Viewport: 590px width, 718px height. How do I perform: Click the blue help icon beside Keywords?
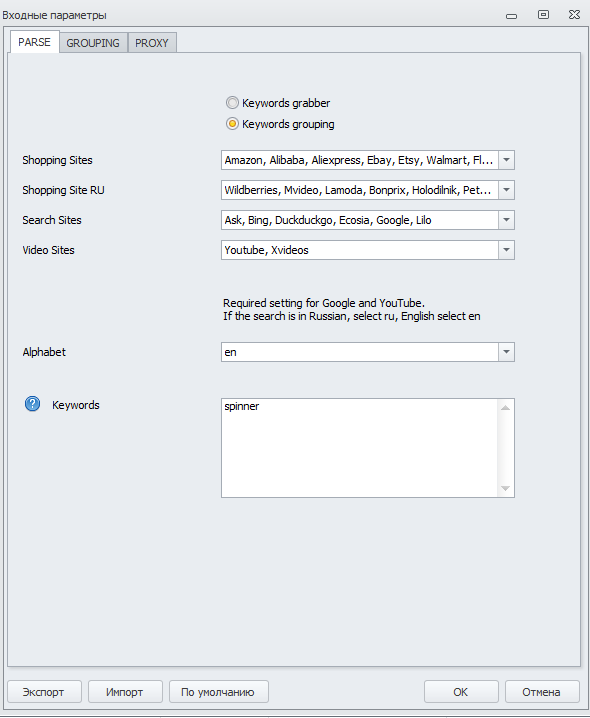[33, 404]
